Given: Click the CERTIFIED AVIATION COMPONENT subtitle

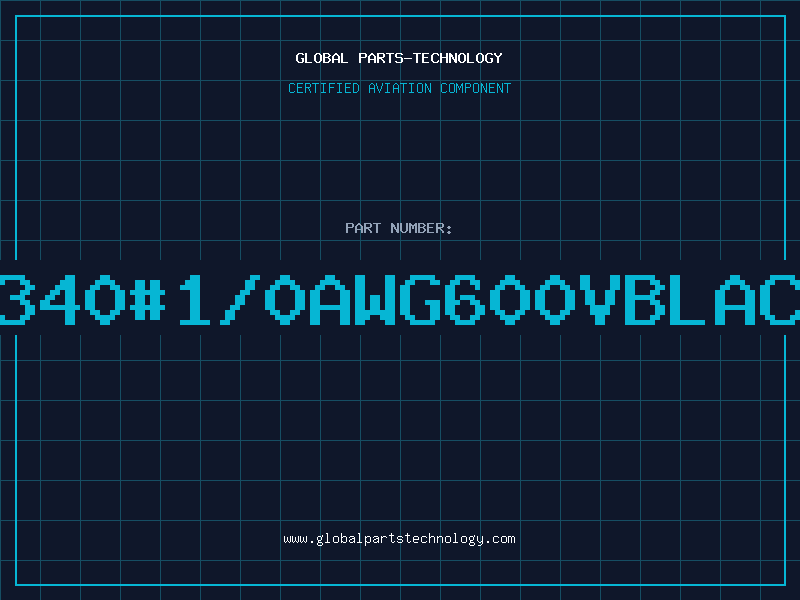Looking at the screenshot, I should [399, 88].
